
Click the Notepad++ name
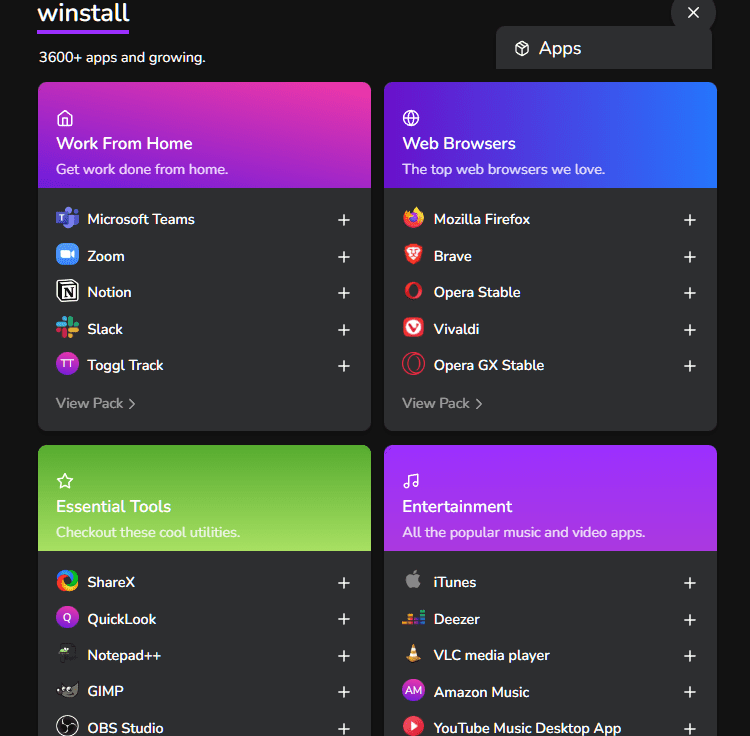pos(124,655)
